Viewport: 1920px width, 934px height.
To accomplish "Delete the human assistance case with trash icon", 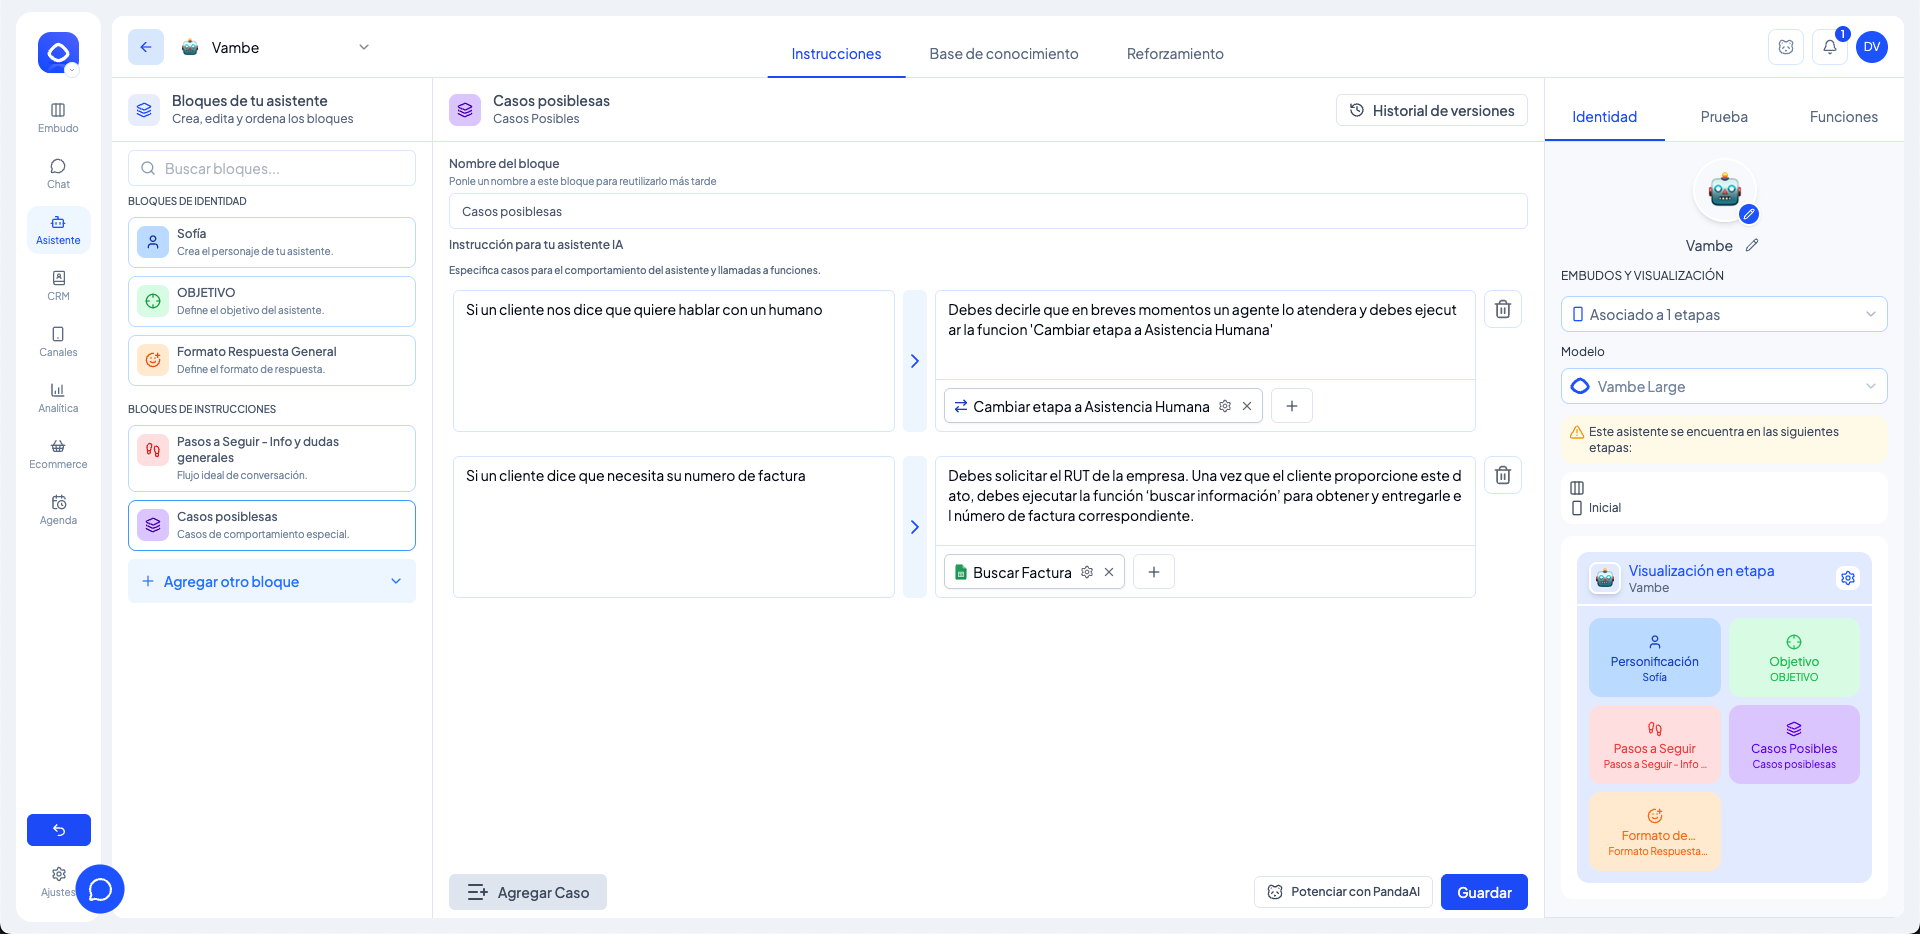I will (1502, 310).
